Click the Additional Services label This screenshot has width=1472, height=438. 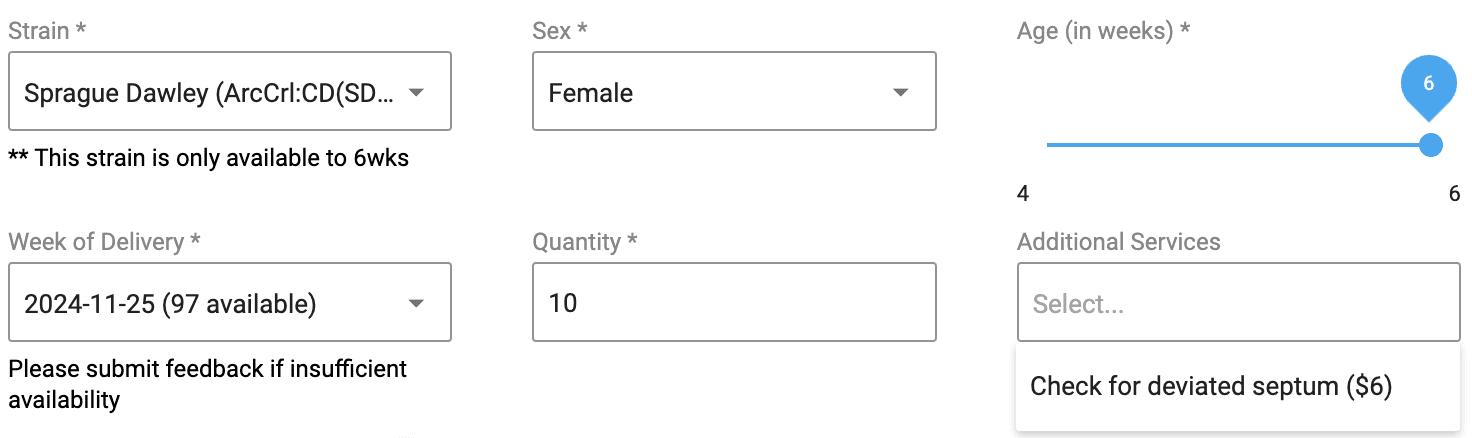click(1118, 241)
